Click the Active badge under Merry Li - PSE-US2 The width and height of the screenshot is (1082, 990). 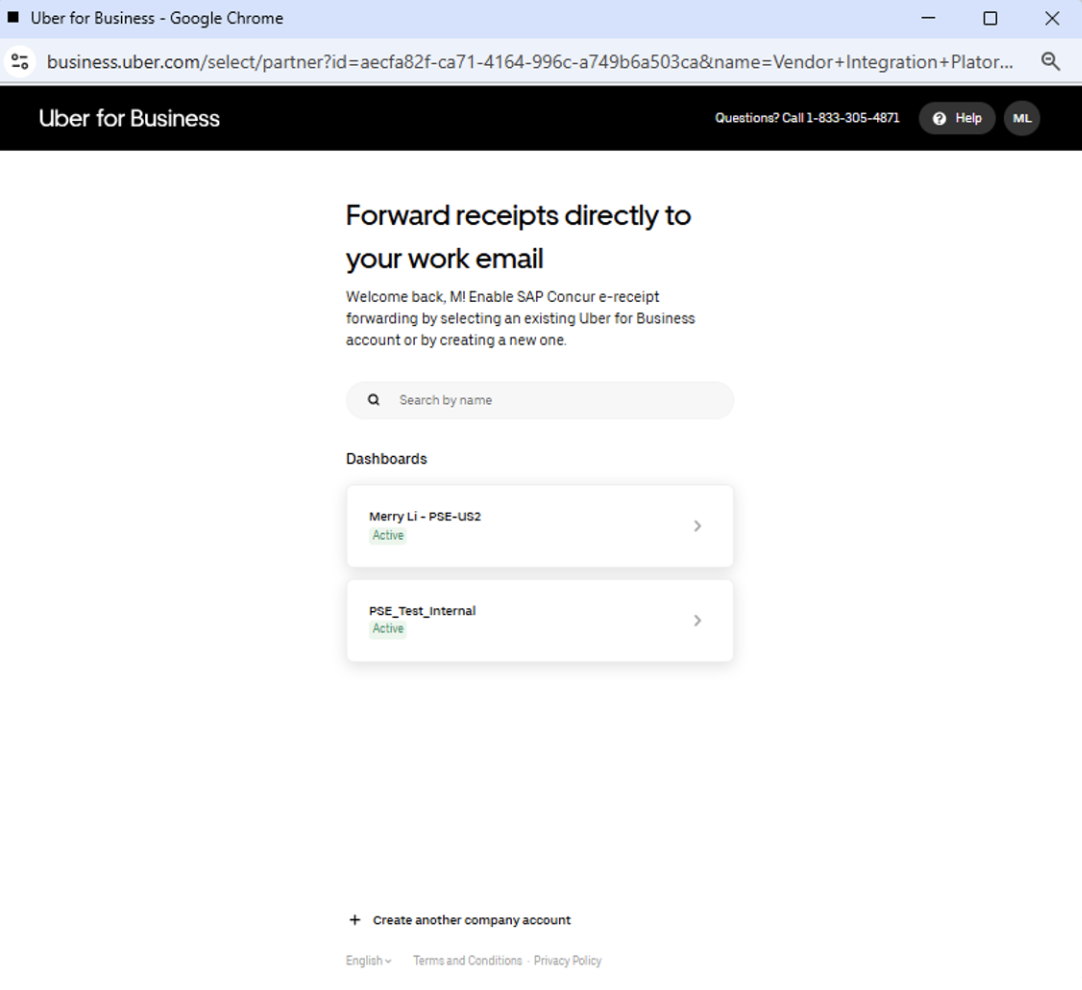[x=388, y=535]
